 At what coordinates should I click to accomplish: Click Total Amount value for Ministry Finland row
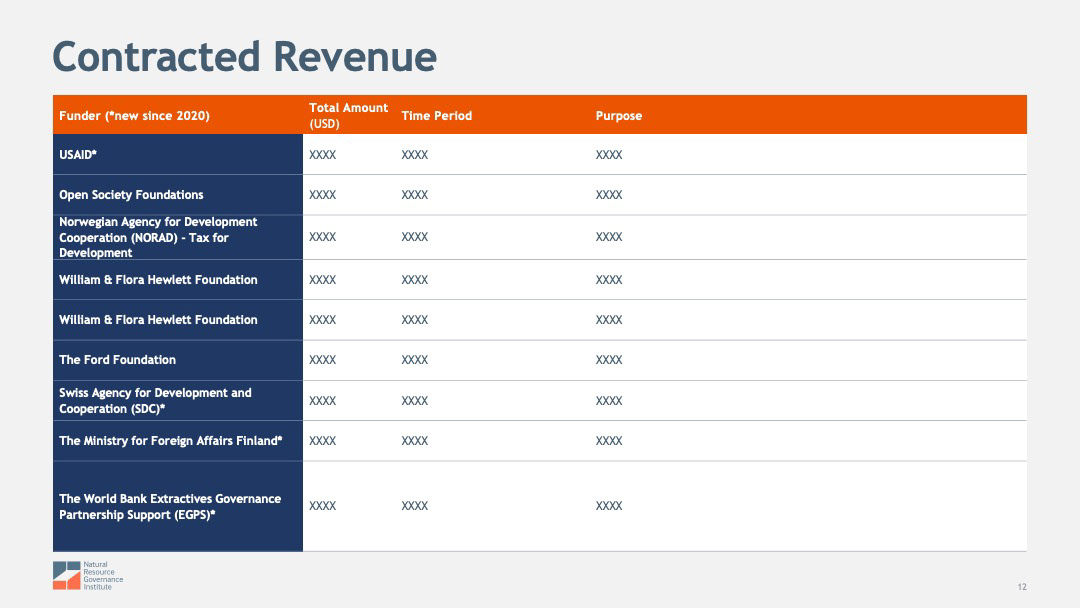322,441
